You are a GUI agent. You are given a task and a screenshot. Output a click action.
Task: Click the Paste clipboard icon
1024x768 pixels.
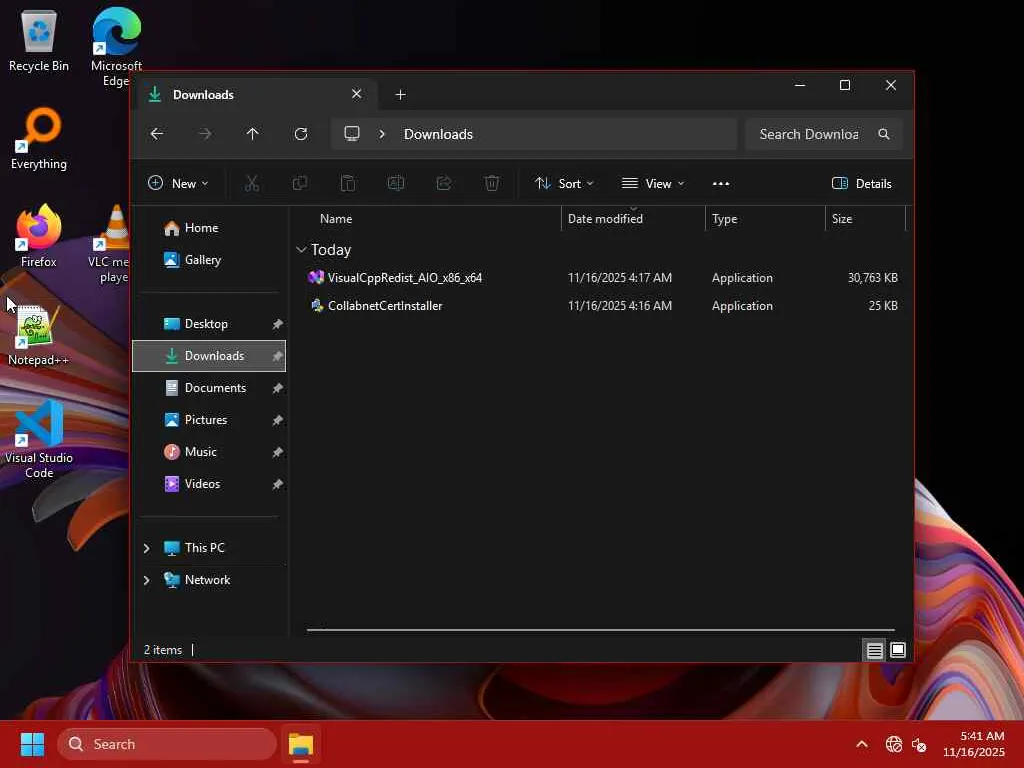click(x=348, y=184)
